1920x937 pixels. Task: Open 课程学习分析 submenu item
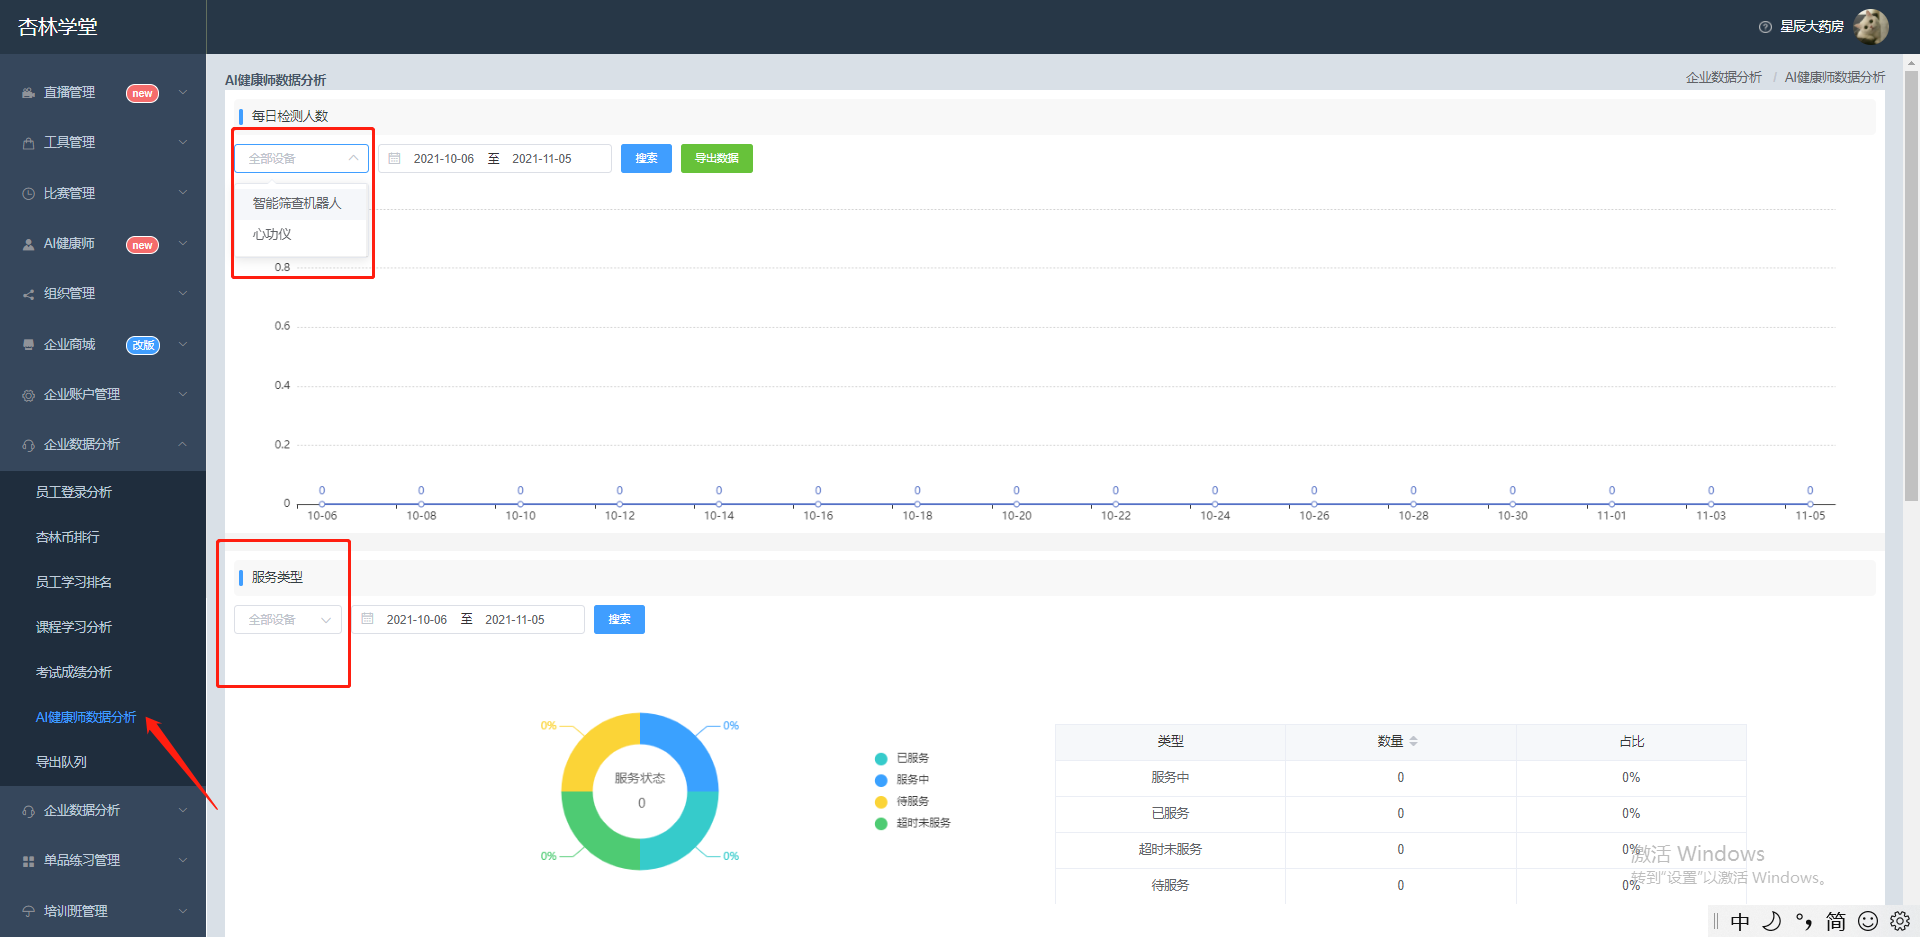tap(74, 627)
